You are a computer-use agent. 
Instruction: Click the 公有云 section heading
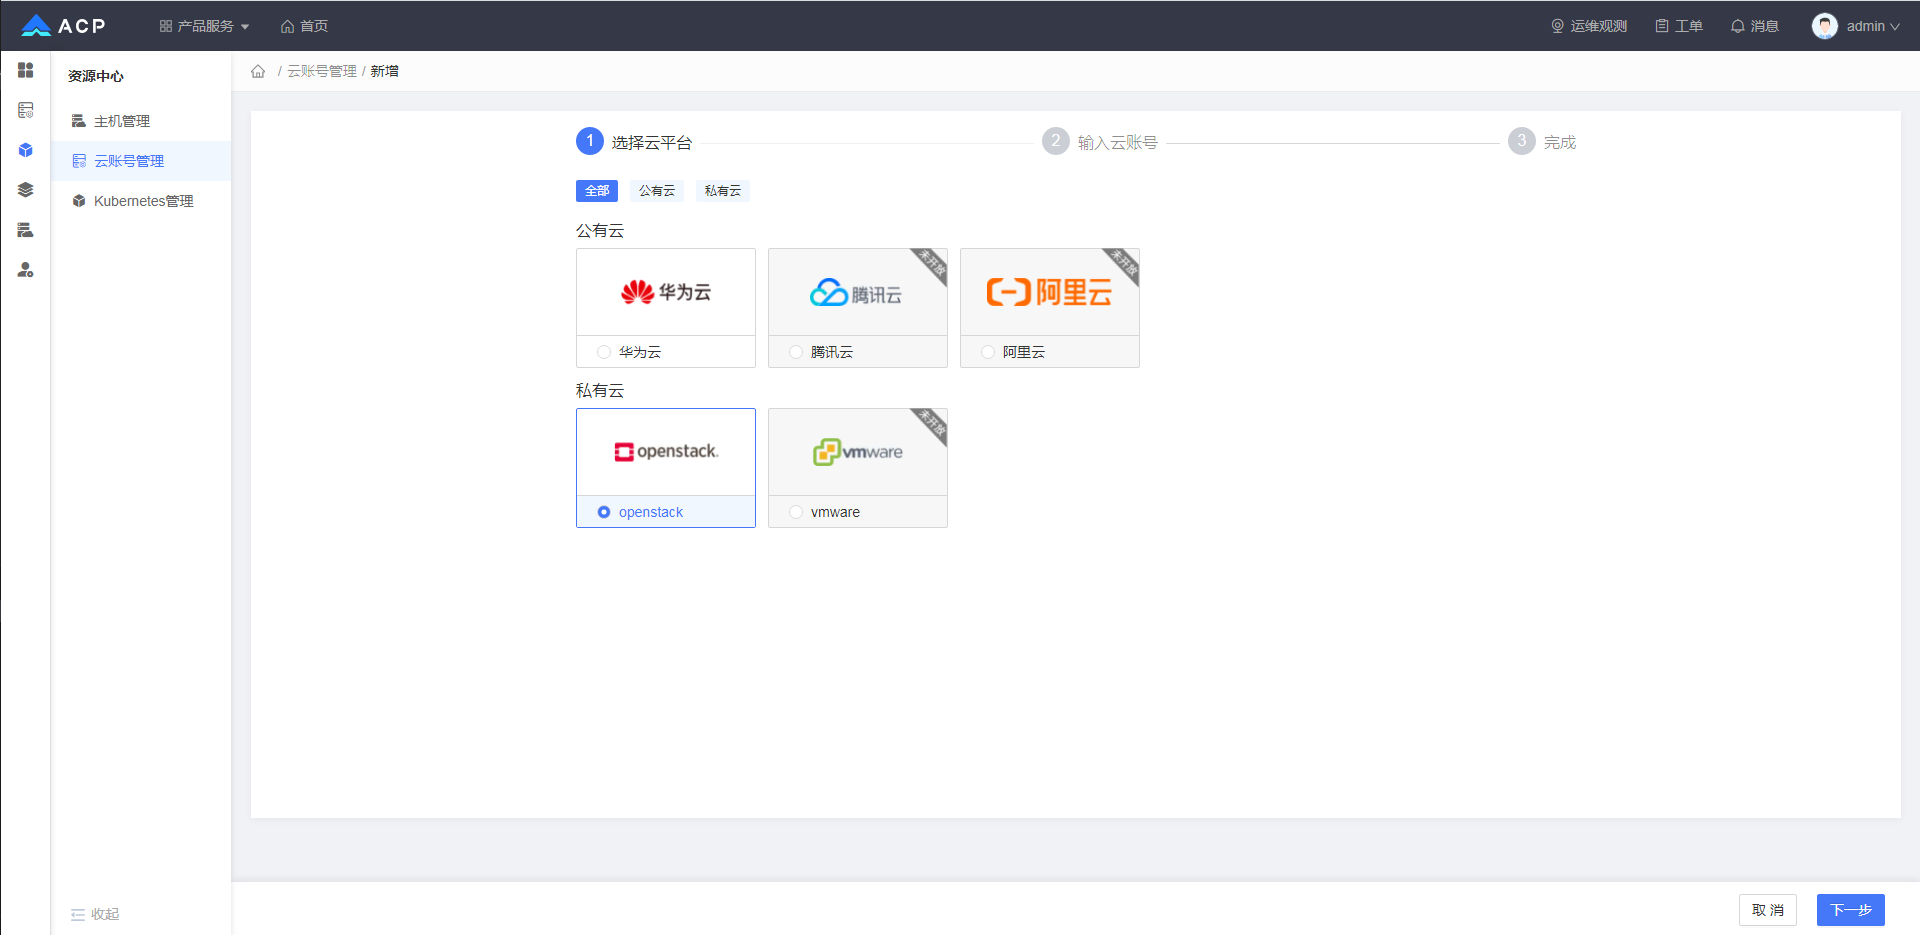click(x=600, y=231)
